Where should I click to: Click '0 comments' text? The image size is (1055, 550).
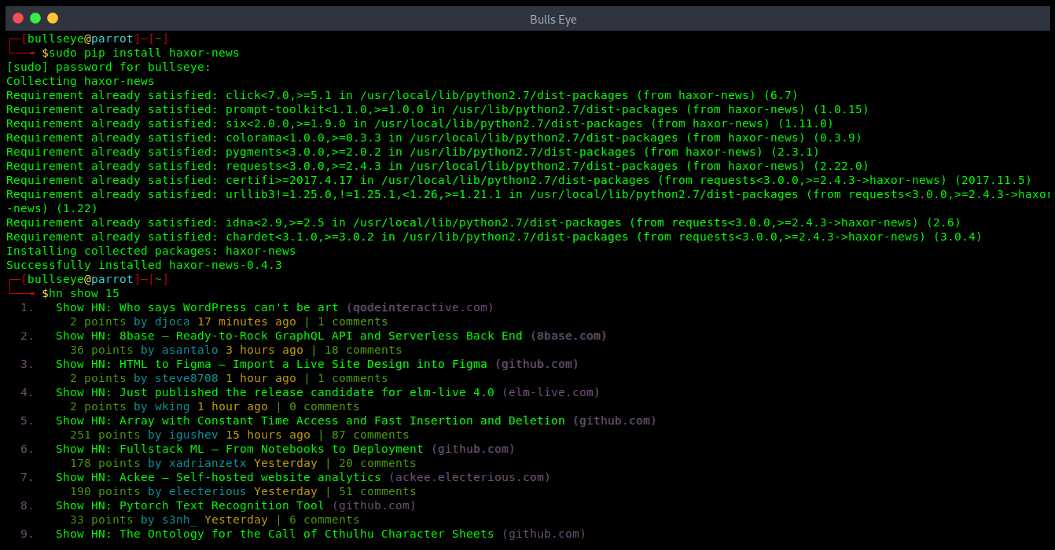click(324, 406)
